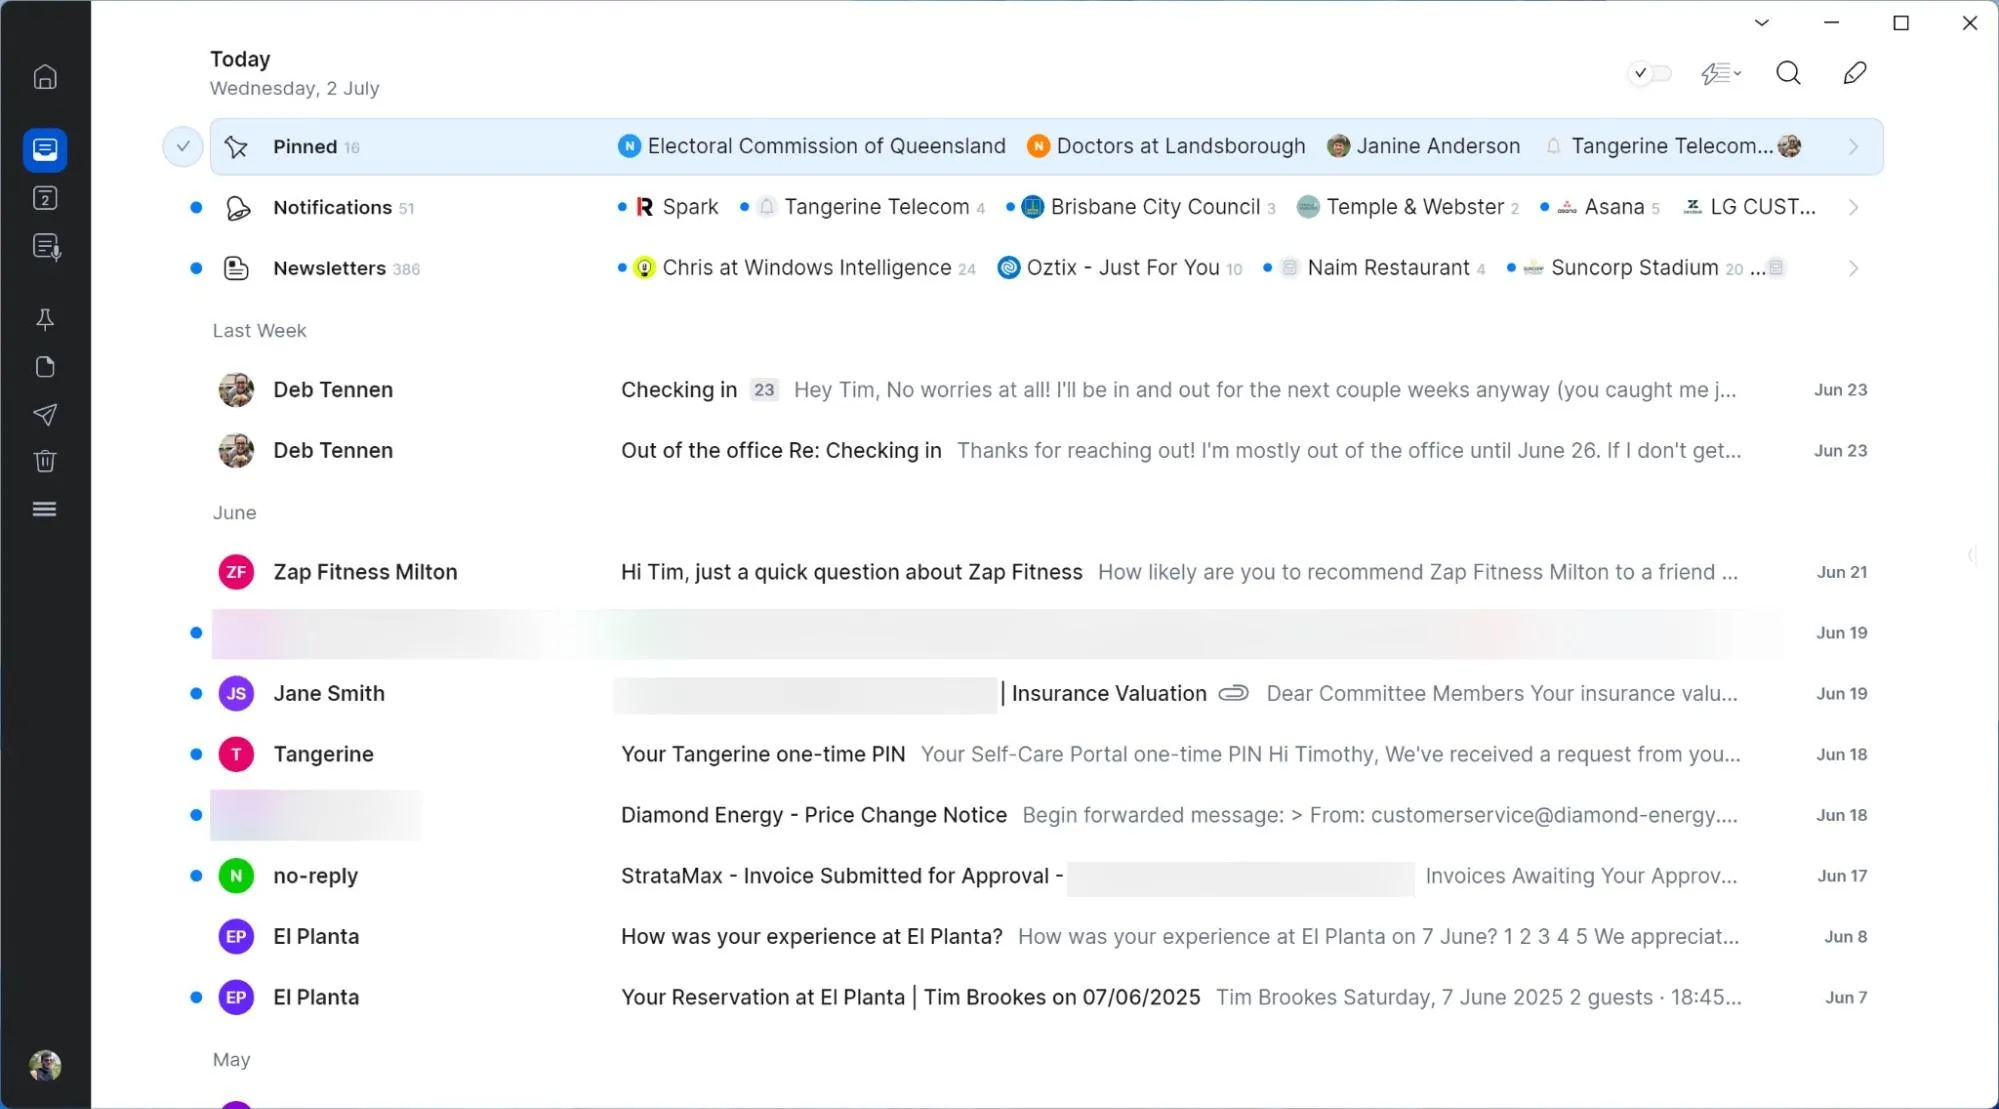This screenshot has height=1109, width=1999.
Task: Mark the Pinned group header checkmark
Action: click(182, 146)
